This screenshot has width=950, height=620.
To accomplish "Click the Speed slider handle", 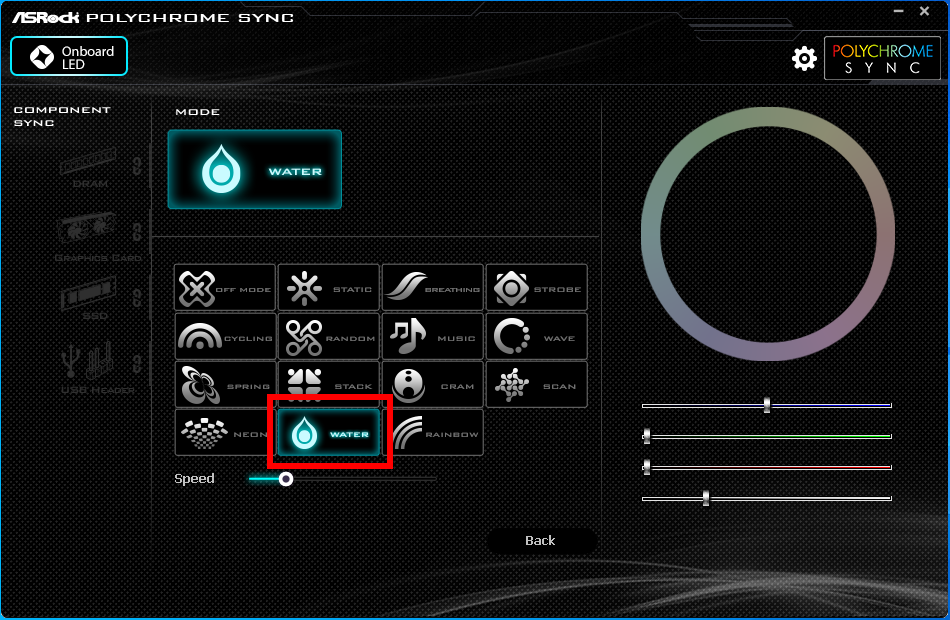I will 286,479.
